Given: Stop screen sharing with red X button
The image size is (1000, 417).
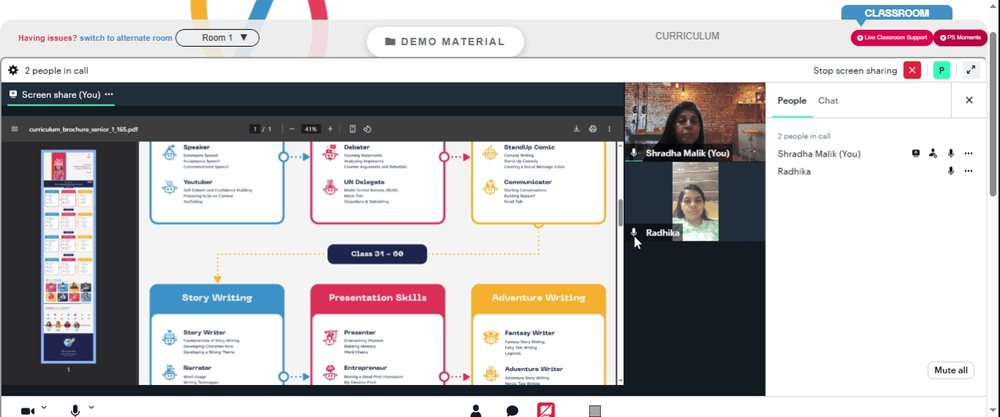Looking at the screenshot, I should (912, 70).
